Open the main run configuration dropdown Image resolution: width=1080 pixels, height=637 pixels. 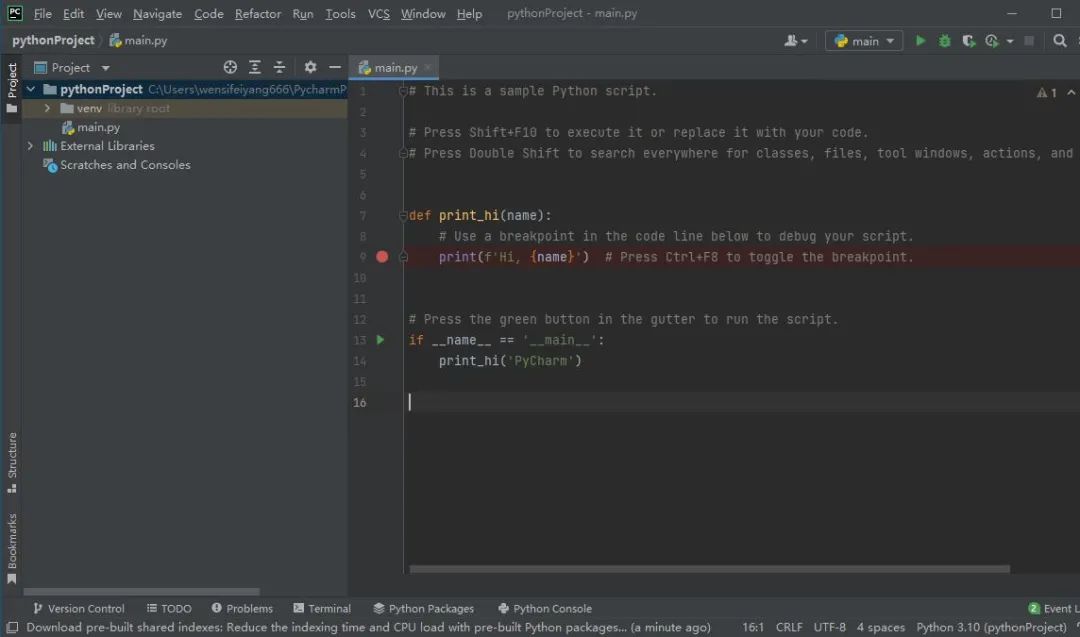pos(864,41)
